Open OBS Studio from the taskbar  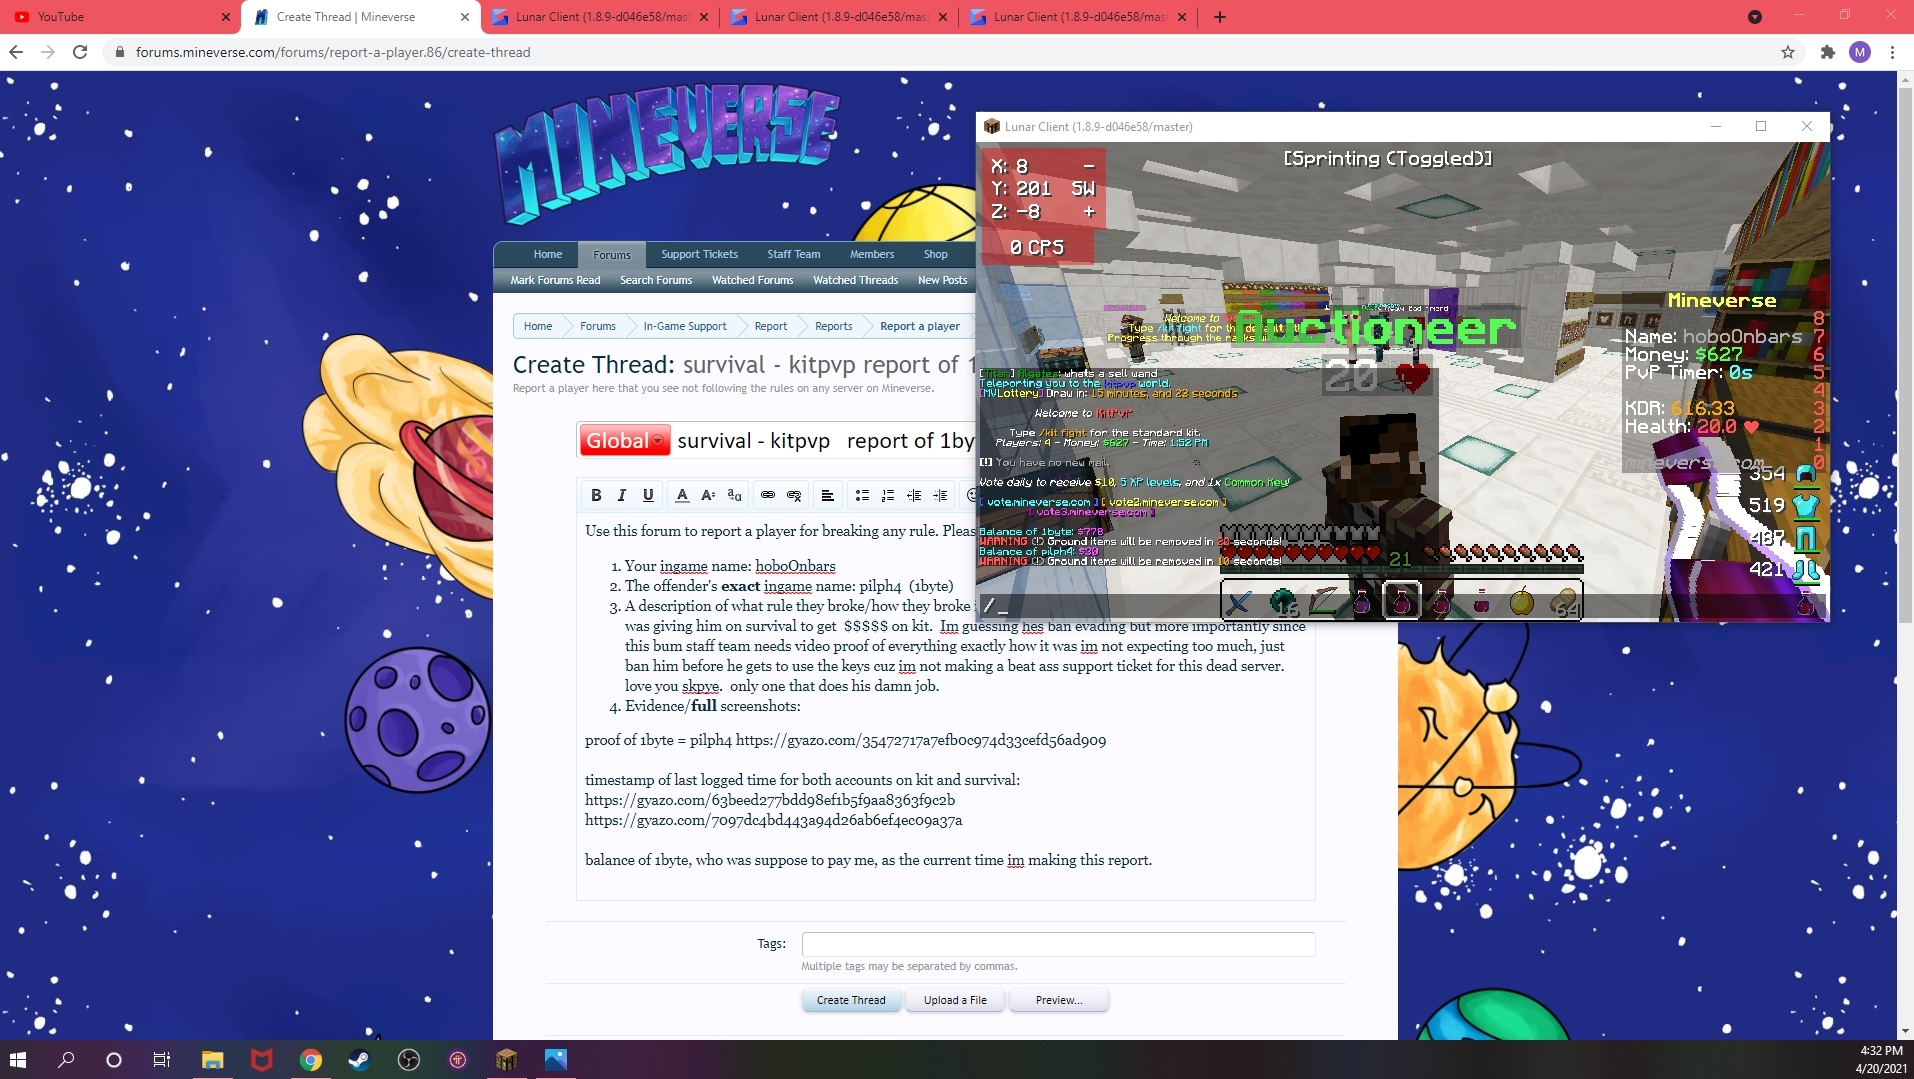click(x=408, y=1060)
